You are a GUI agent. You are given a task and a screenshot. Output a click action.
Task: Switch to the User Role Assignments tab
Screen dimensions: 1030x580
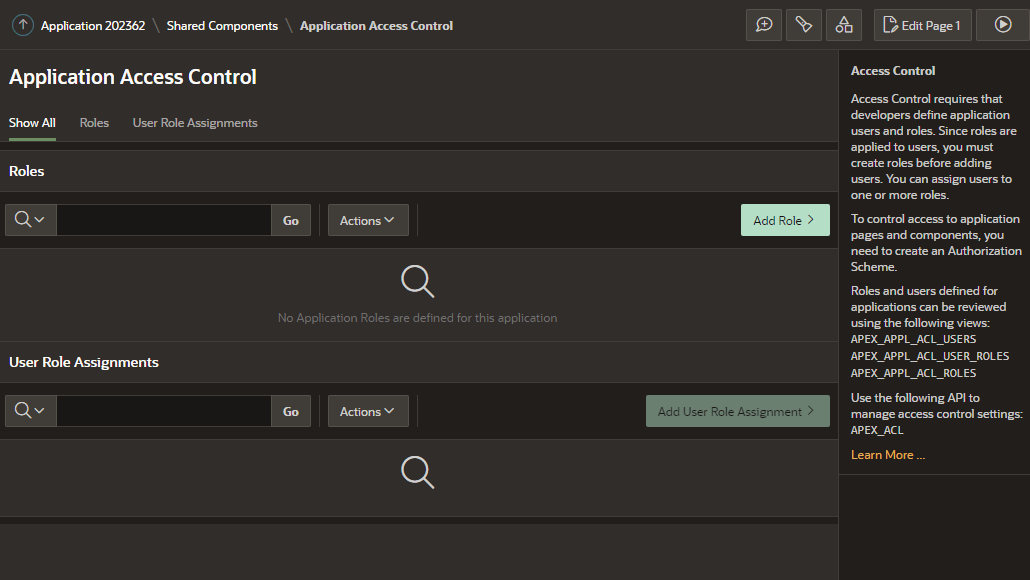[195, 123]
